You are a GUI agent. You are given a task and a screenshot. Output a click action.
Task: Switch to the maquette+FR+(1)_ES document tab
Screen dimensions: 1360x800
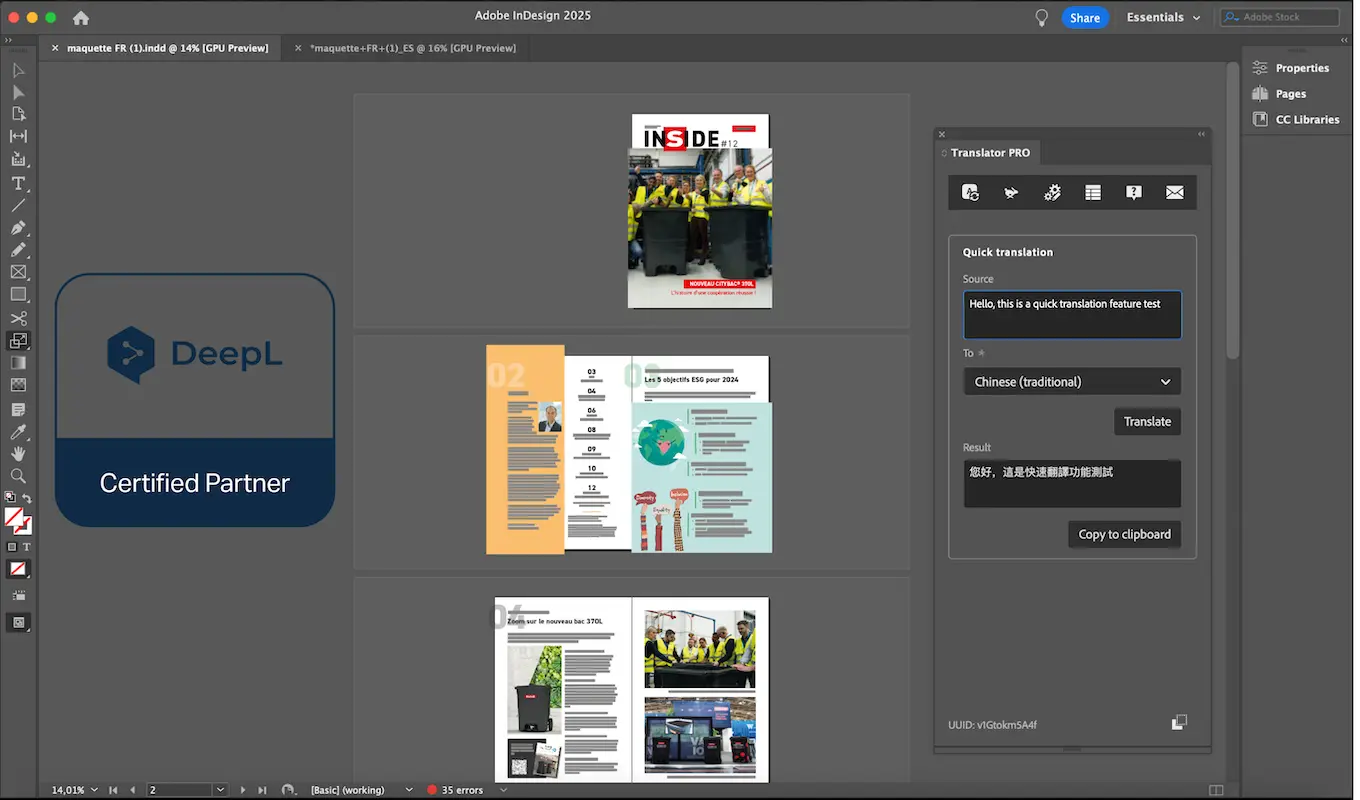(x=412, y=48)
